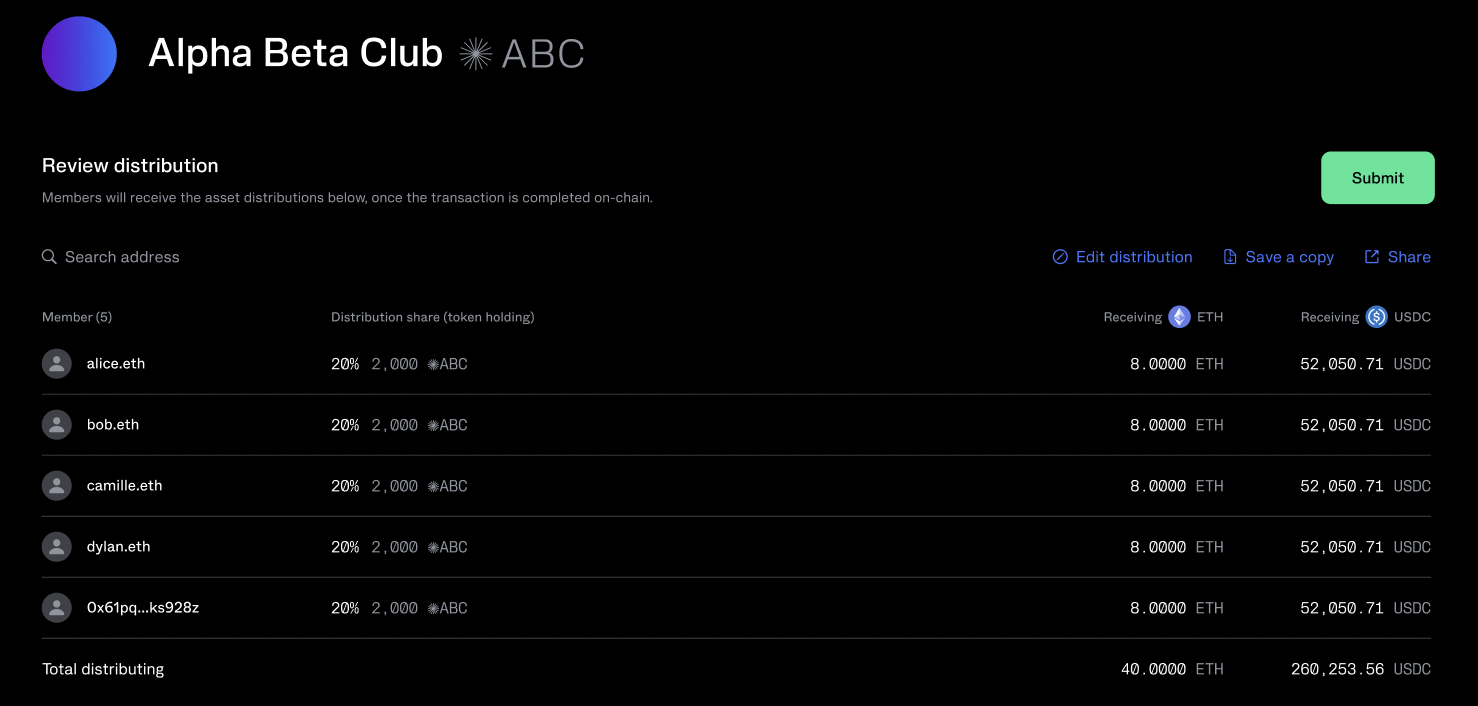Click the Ethereum icon in Receiving header
The height and width of the screenshot is (706, 1478).
(x=1180, y=317)
